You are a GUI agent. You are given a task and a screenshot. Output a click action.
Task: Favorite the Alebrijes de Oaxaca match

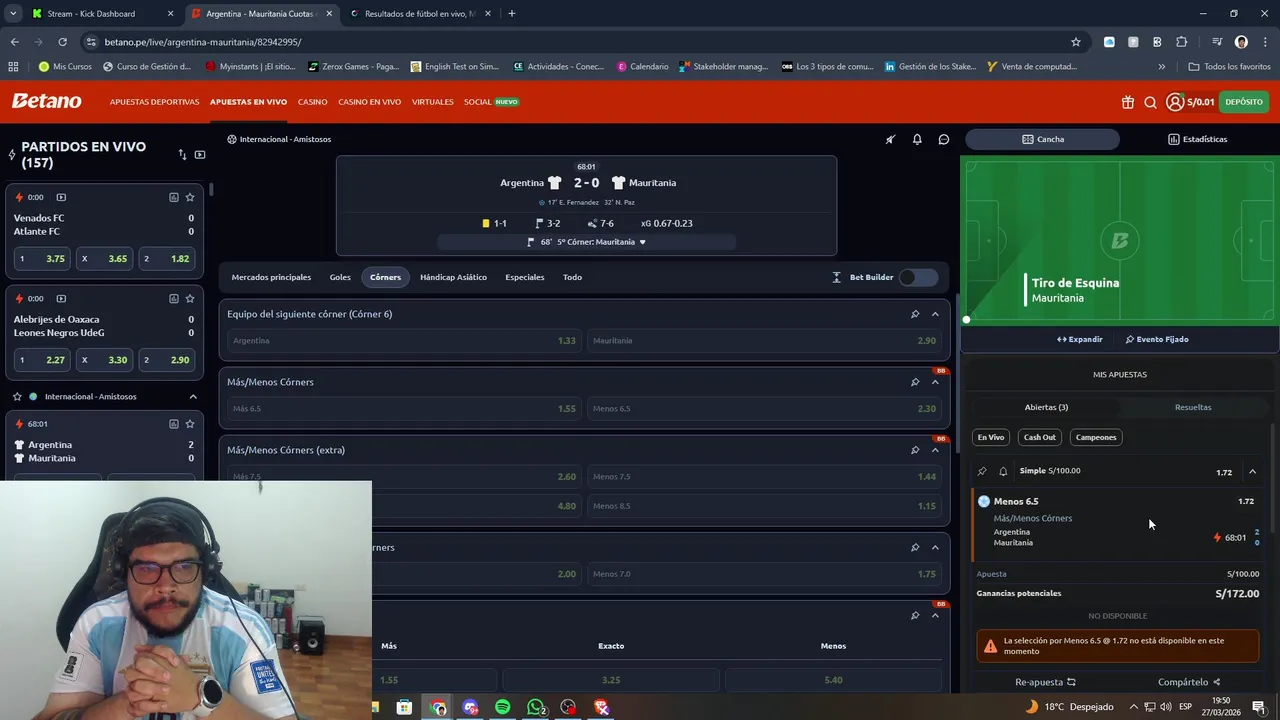(x=190, y=298)
